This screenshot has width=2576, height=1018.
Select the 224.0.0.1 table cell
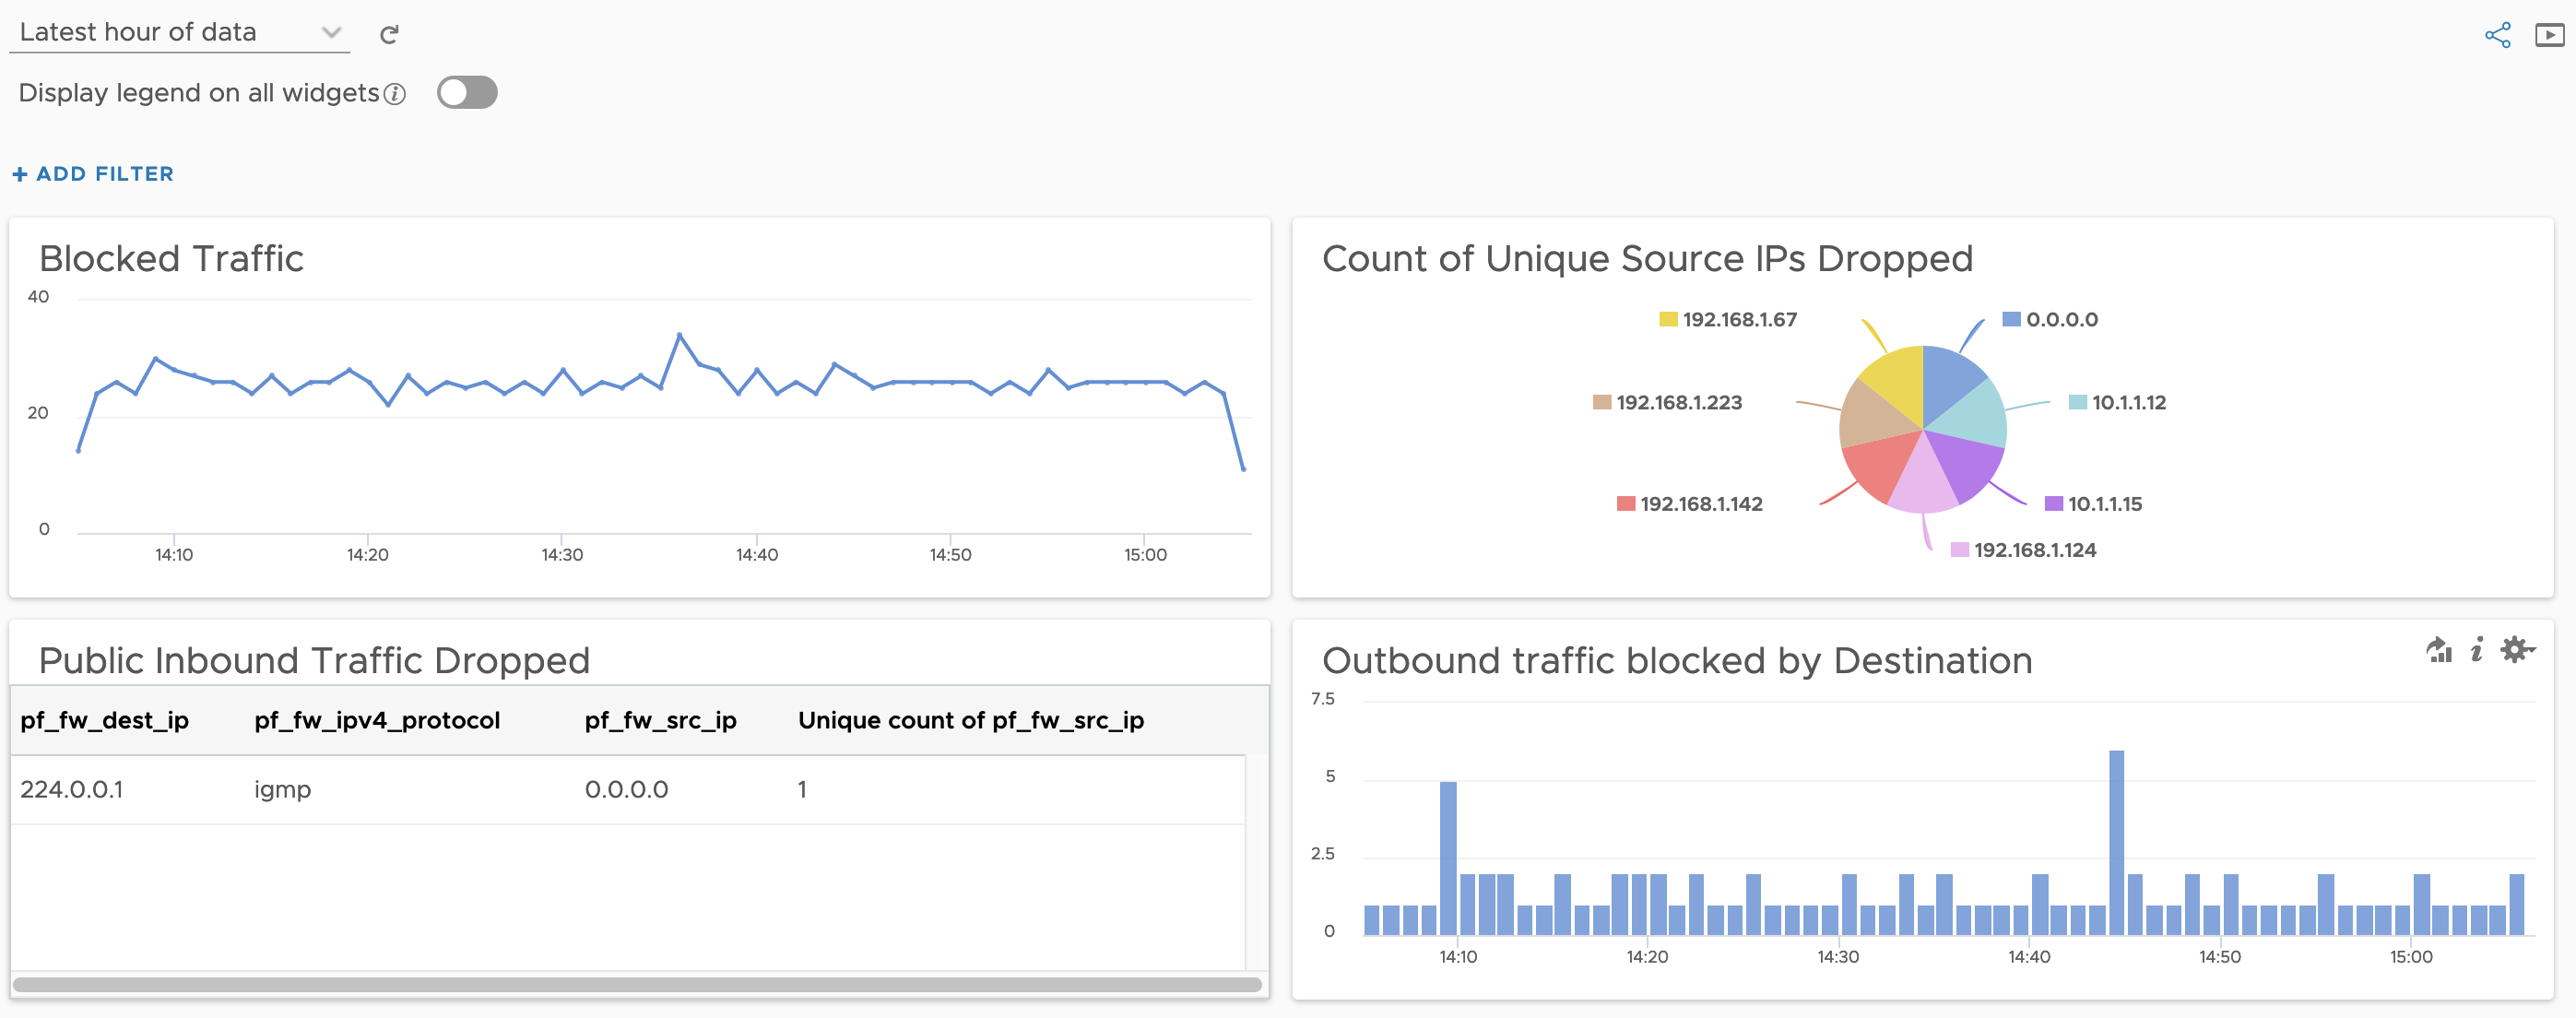coord(71,789)
